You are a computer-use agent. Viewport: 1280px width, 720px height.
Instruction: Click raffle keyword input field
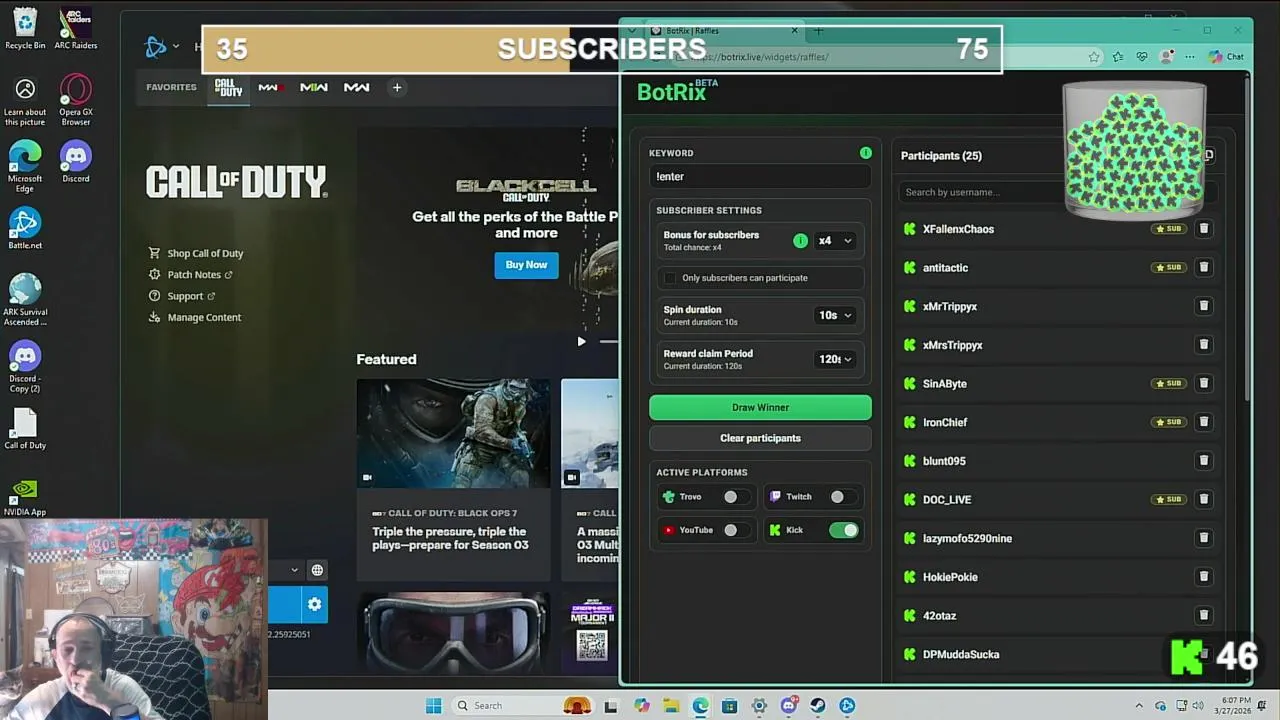pos(760,177)
